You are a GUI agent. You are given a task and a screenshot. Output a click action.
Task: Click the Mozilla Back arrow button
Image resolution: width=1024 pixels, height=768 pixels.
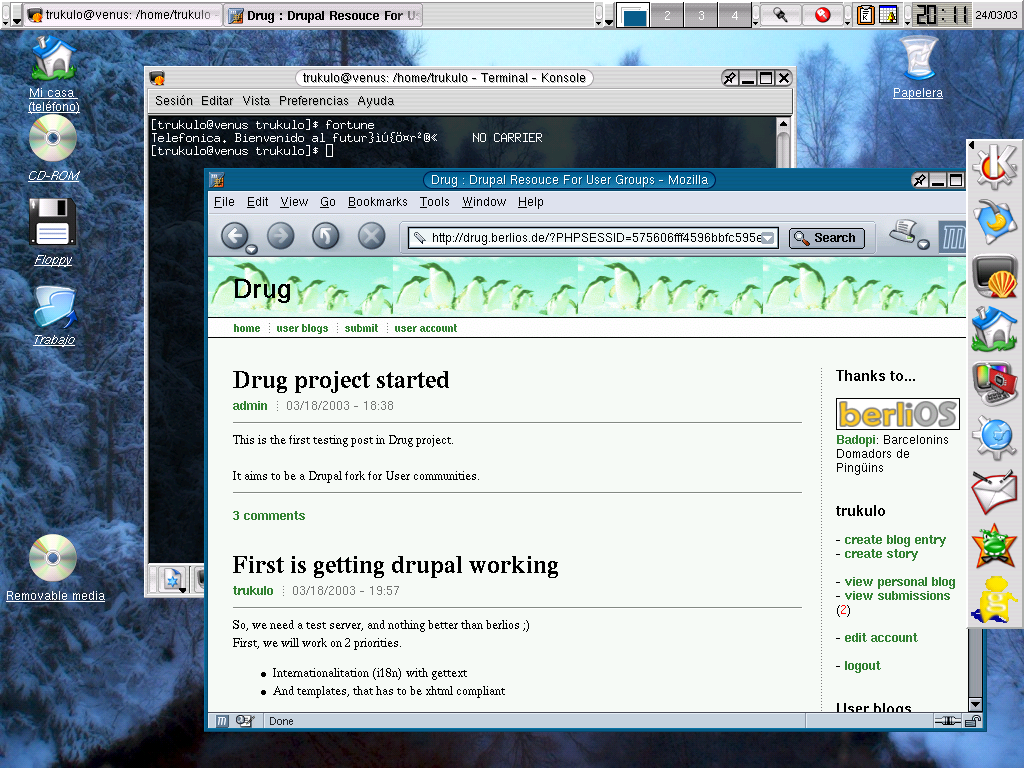click(x=234, y=236)
